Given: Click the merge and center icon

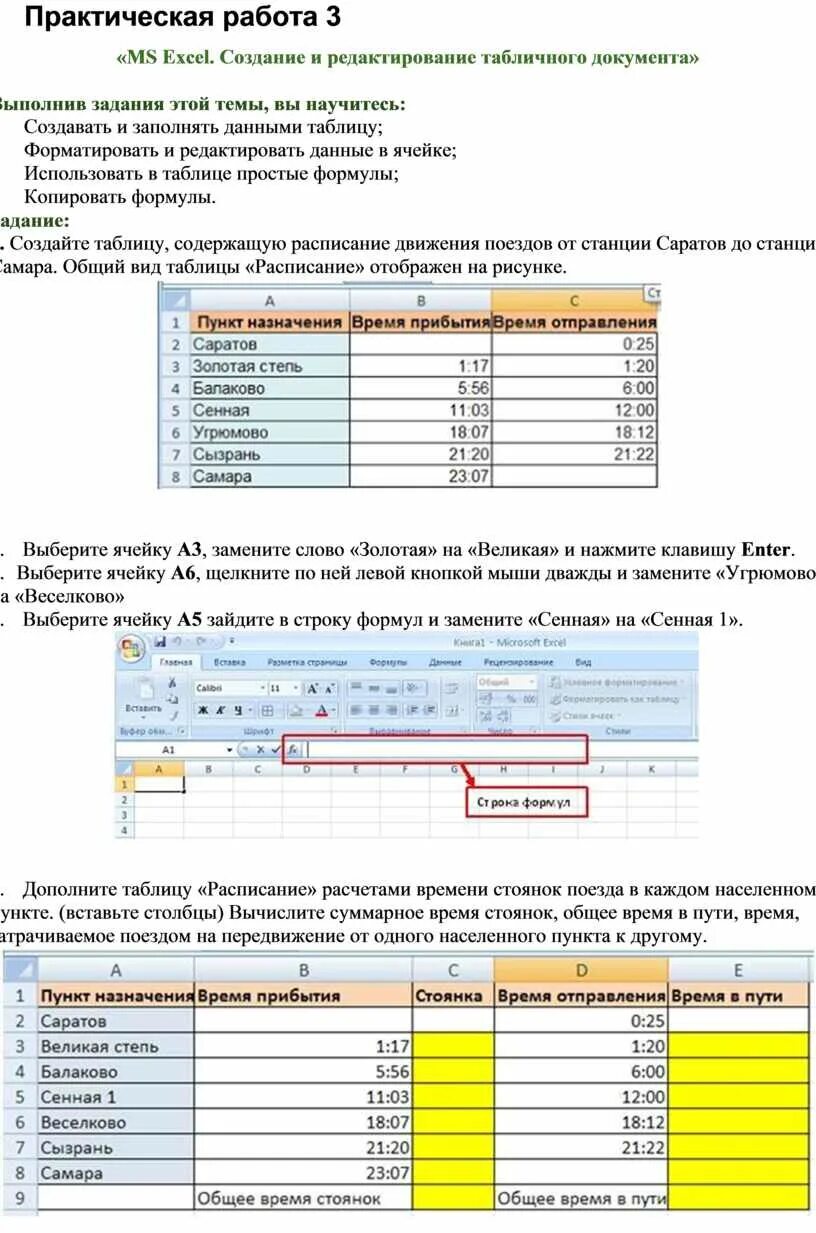Looking at the screenshot, I should [451, 709].
